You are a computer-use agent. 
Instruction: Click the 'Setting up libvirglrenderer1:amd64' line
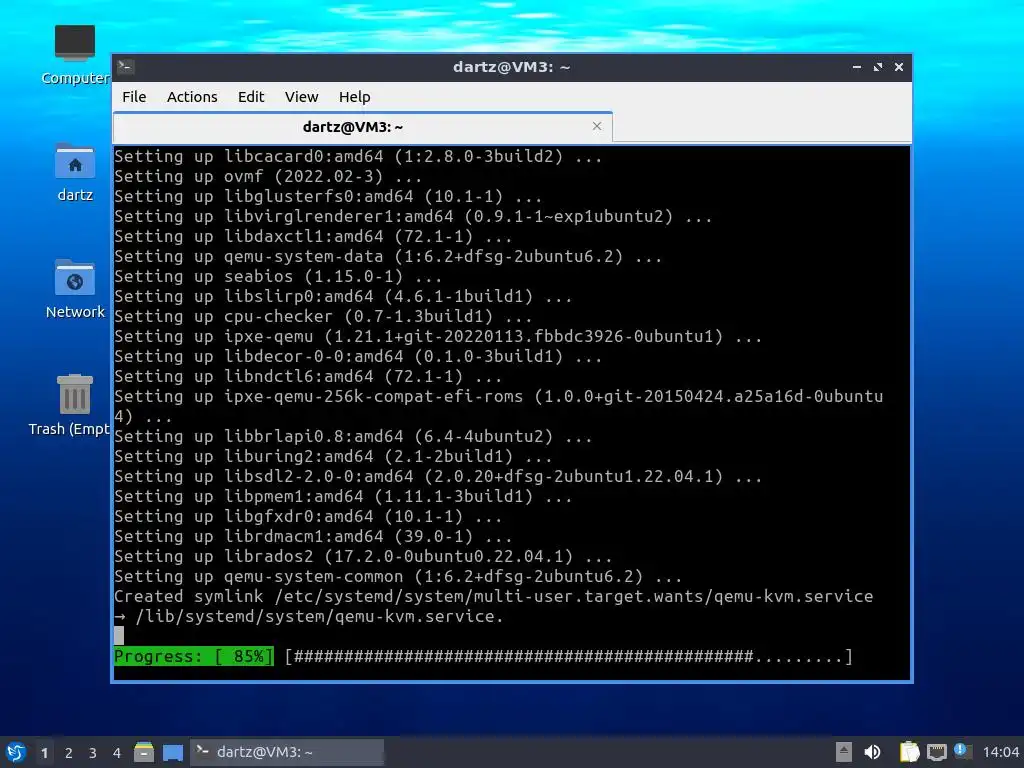(413, 216)
